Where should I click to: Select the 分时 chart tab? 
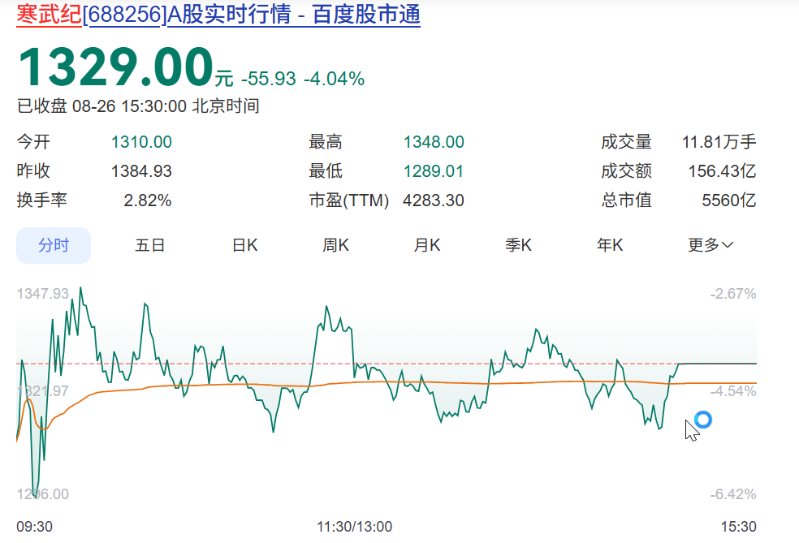tap(54, 245)
